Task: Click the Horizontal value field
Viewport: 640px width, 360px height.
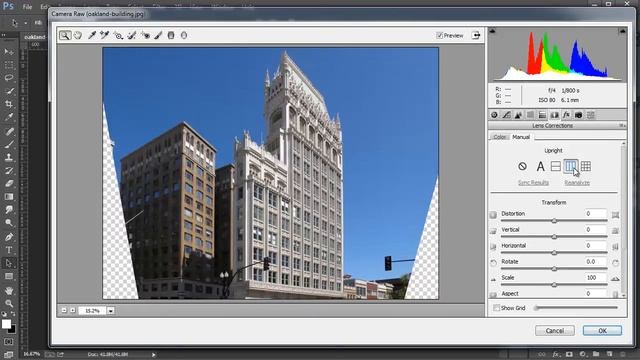Action: pyautogui.click(x=595, y=246)
